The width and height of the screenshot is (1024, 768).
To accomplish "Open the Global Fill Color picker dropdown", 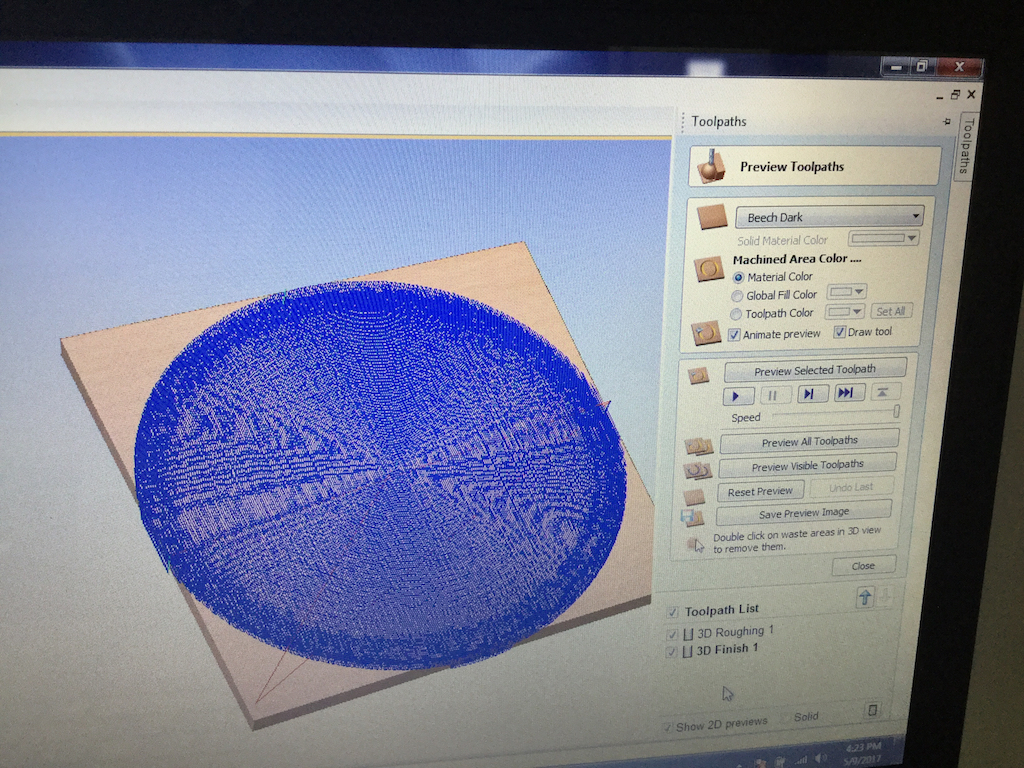I will [846, 291].
